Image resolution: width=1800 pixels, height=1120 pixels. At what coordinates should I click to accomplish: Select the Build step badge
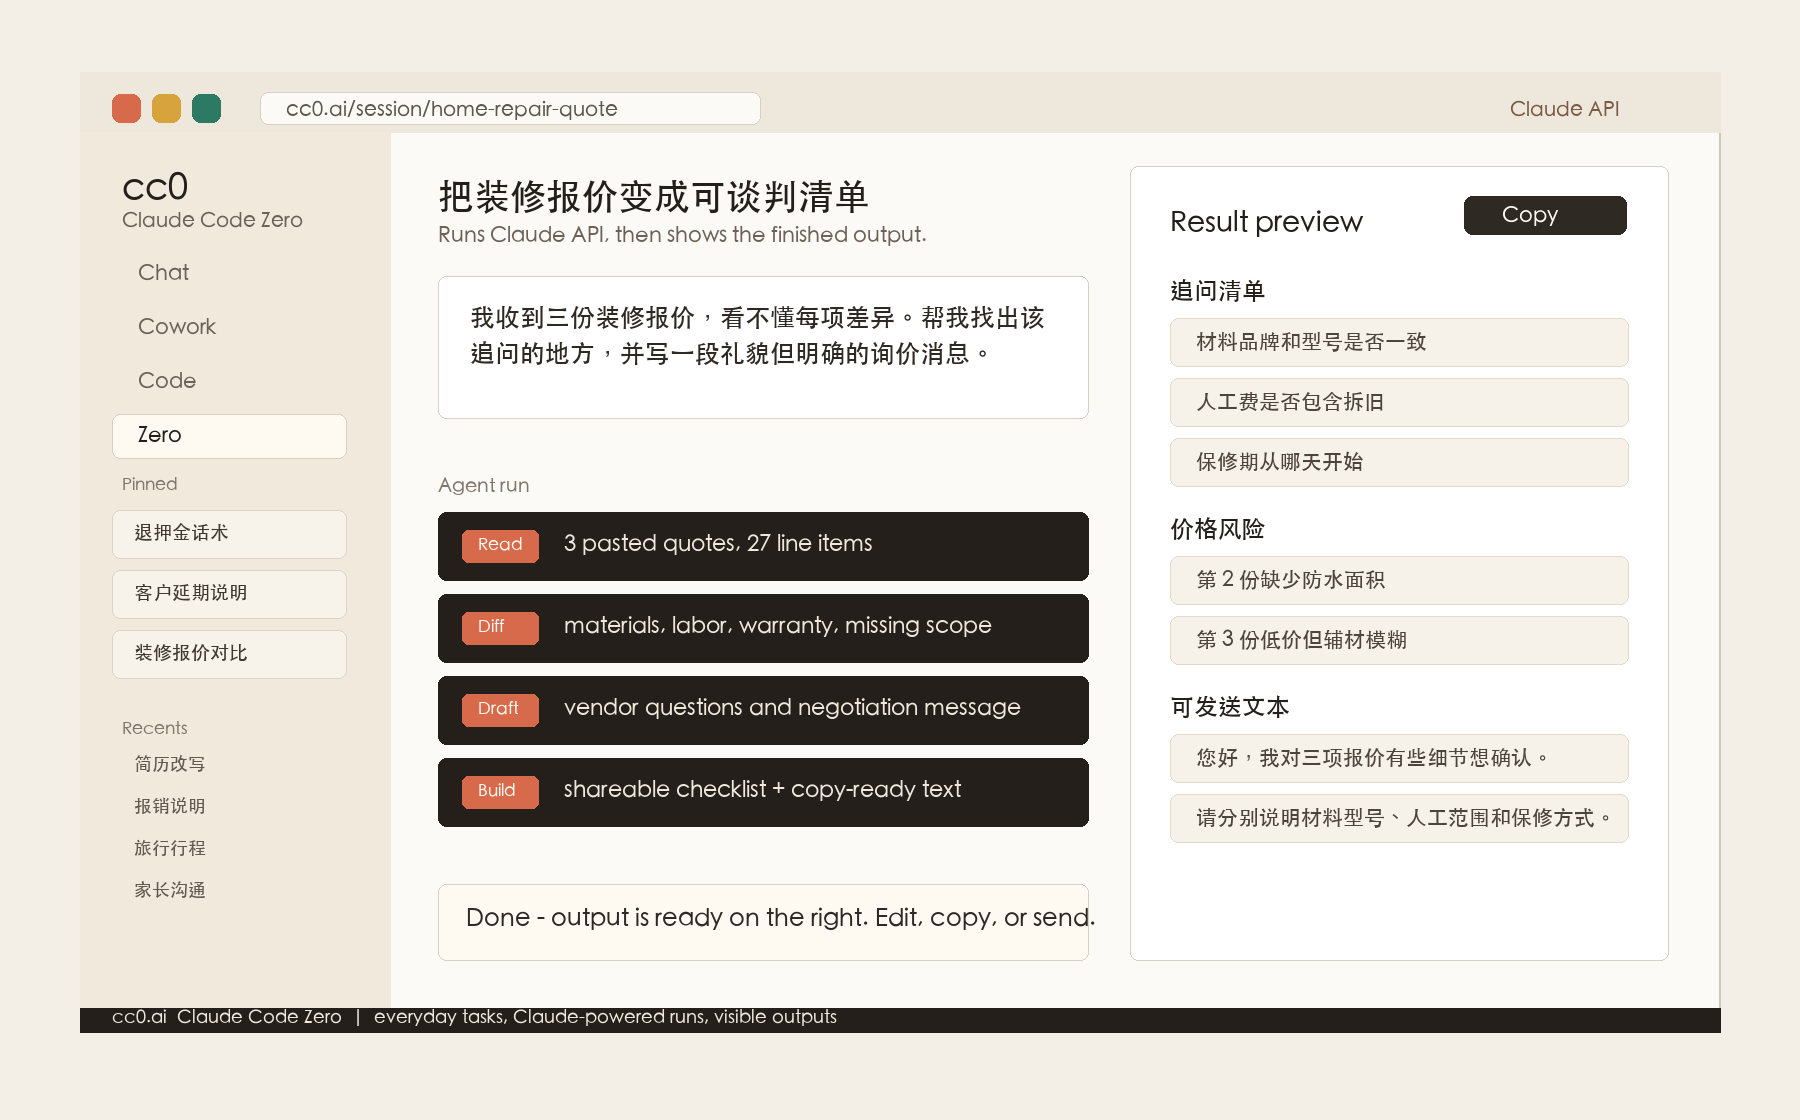pos(500,791)
